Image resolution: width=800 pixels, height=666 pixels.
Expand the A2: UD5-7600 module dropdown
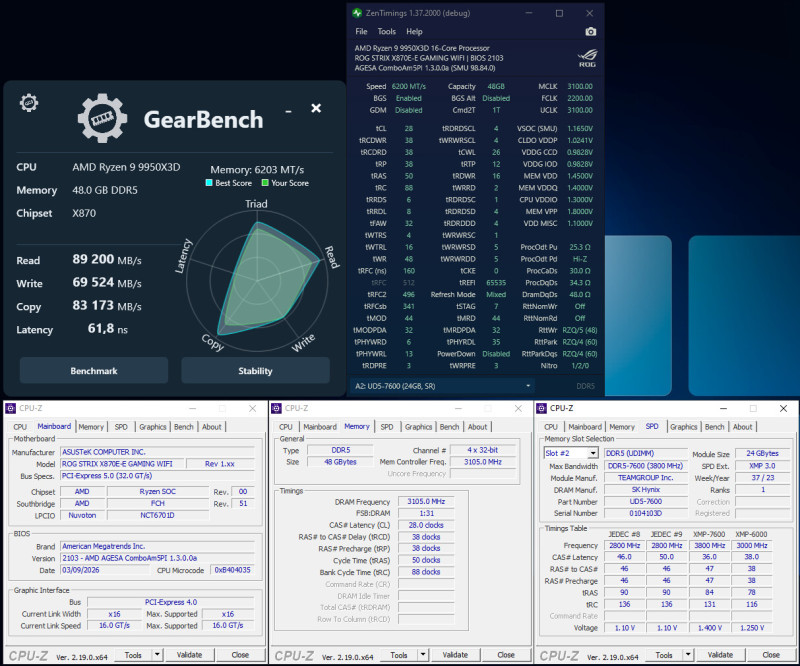(528, 386)
